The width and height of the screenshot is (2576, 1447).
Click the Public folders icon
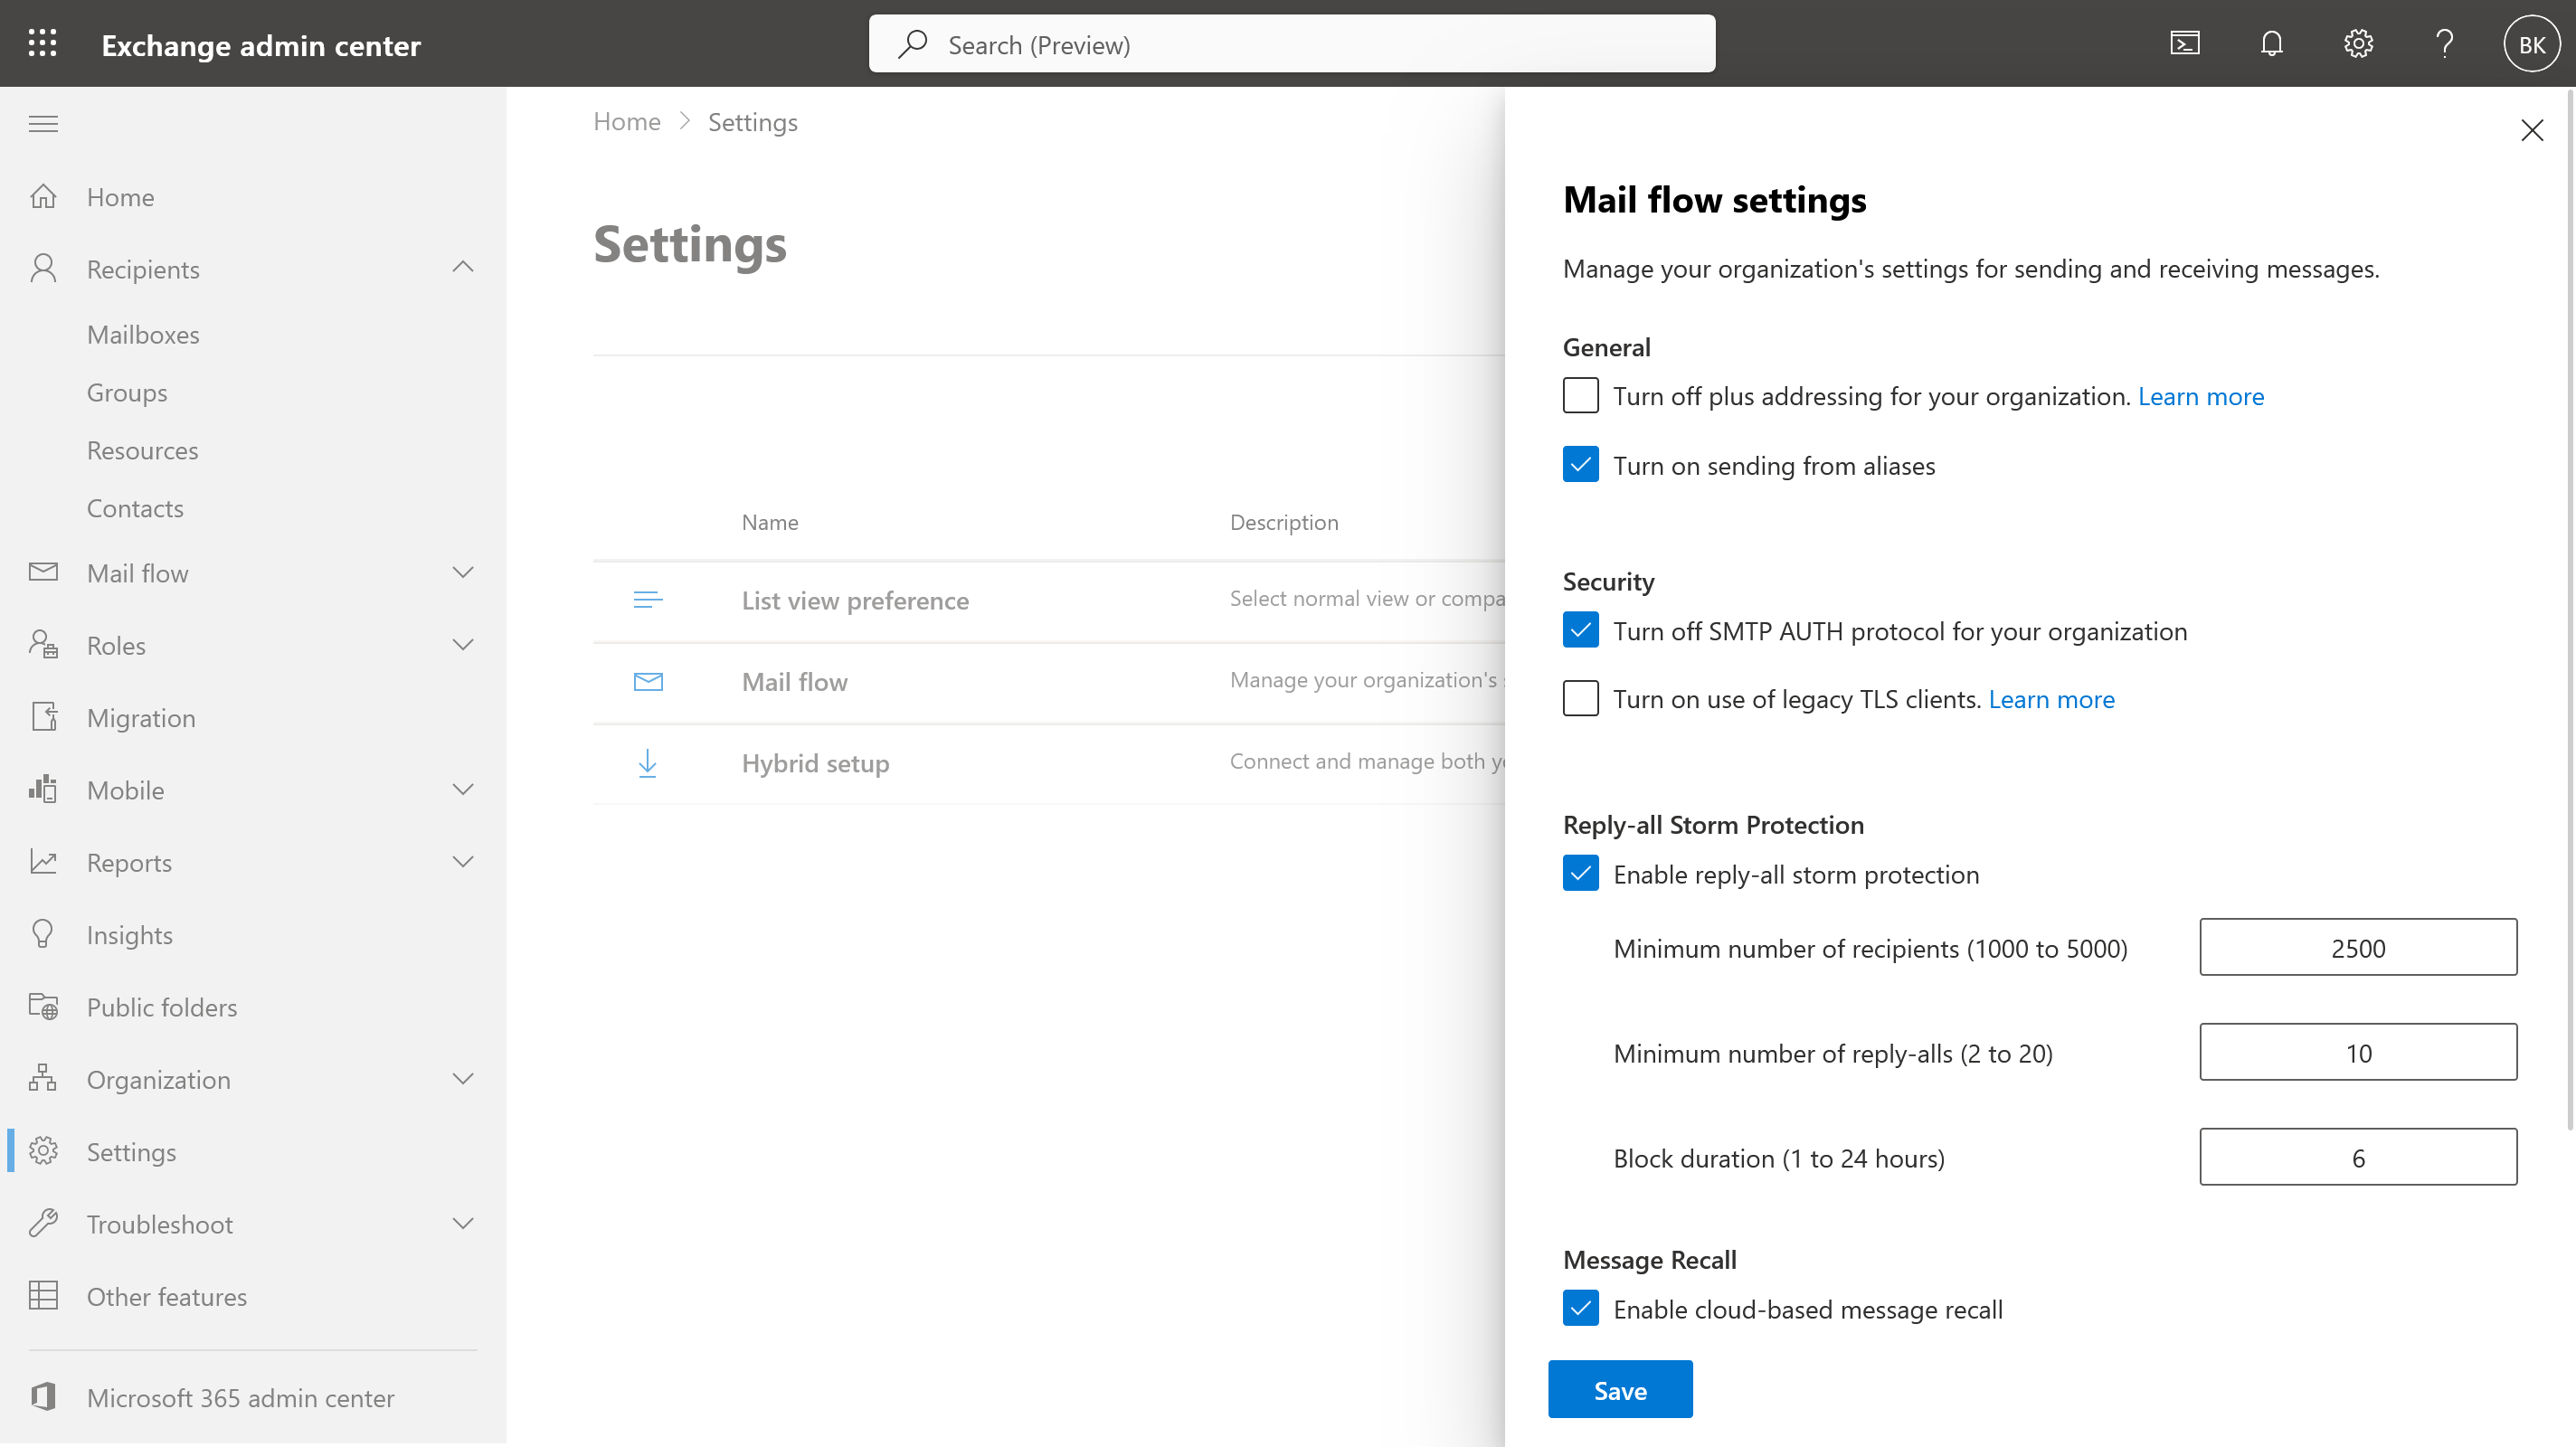[x=43, y=1006]
